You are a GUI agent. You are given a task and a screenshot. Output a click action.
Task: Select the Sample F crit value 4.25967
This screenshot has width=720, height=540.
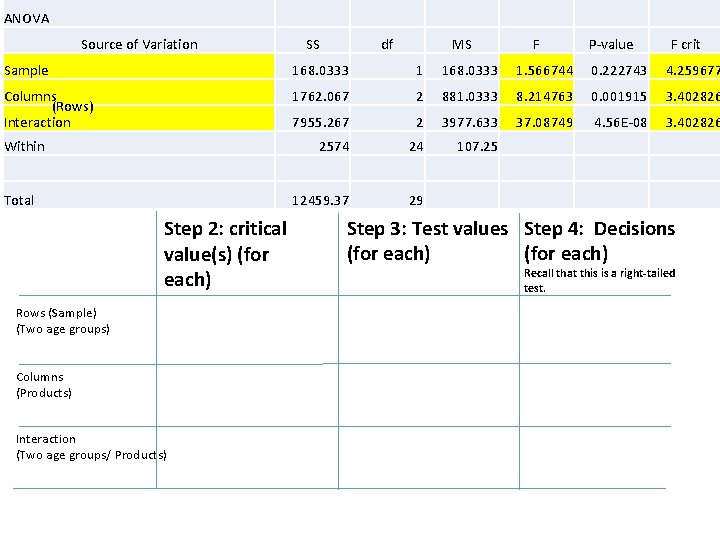pos(693,71)
